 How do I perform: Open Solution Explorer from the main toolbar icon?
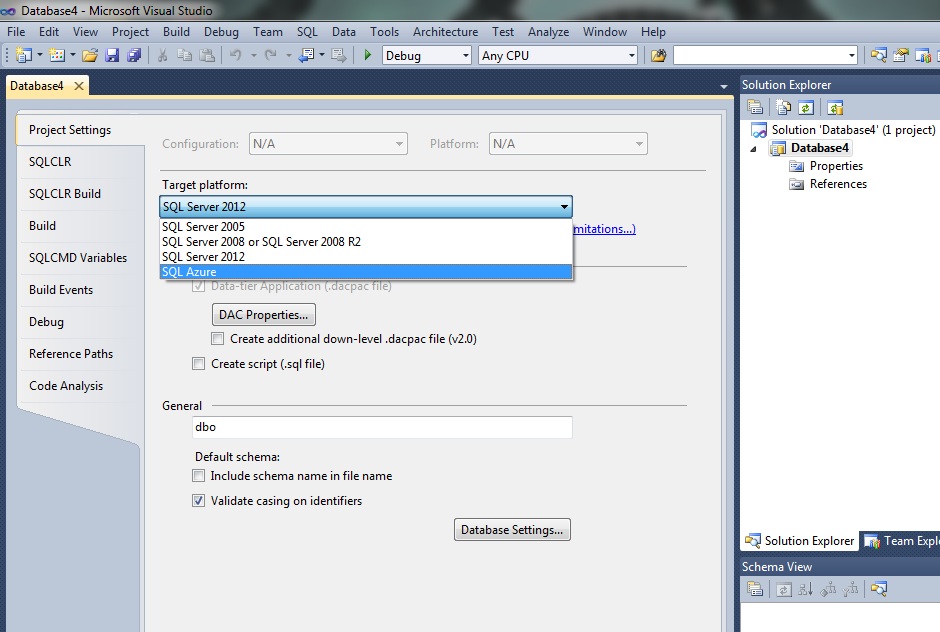pos(879,56)
